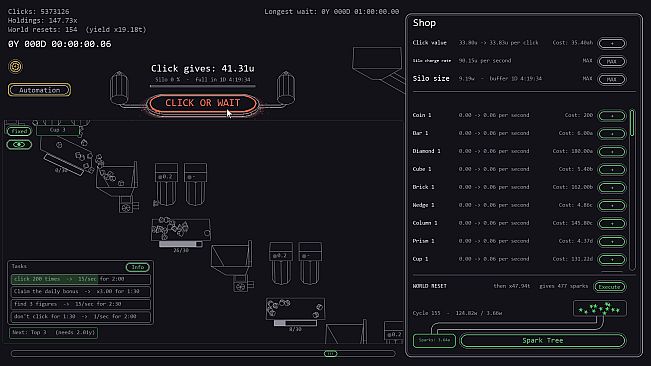
Task: Open the Spark Tree
Action: pyautogui.click(x=543, y=341)
